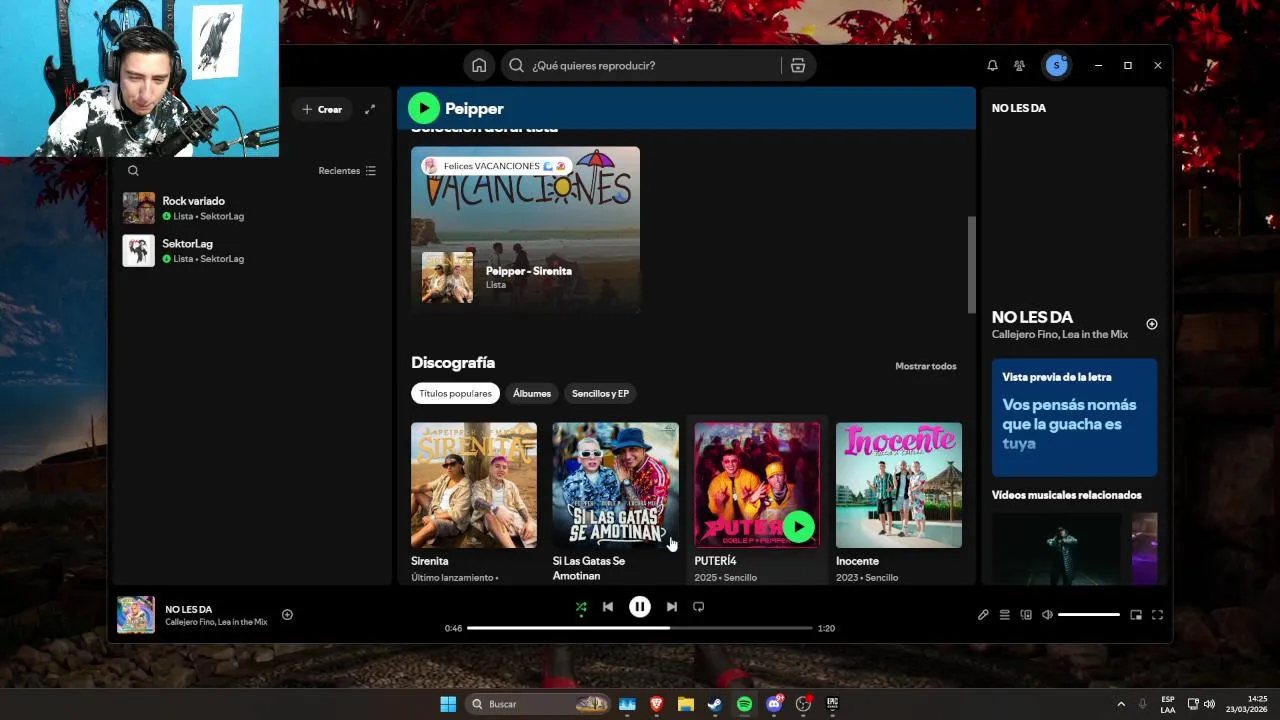This screenshot has height=720, width=1280.
Task: Select the Álbumes filter
Action: 532,393
